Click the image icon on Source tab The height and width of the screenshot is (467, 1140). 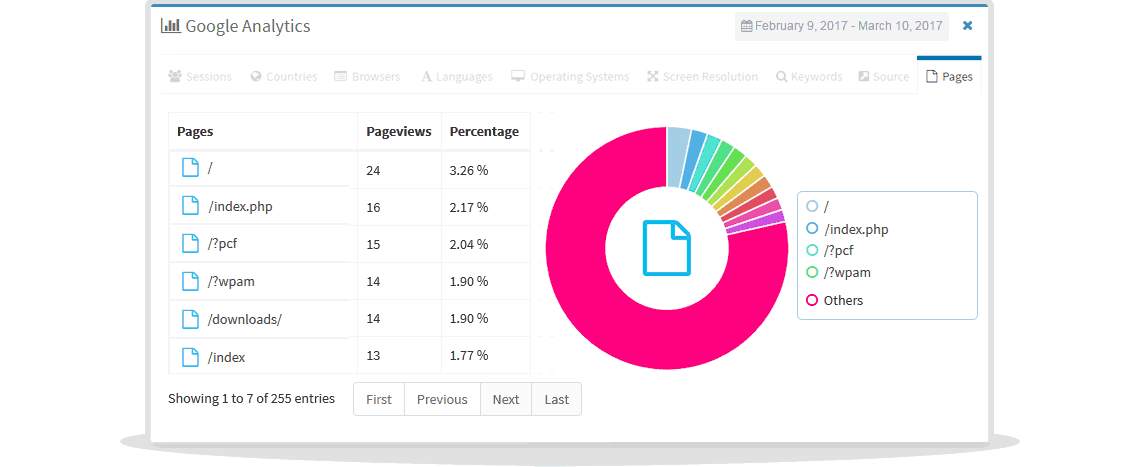(864, 76)
